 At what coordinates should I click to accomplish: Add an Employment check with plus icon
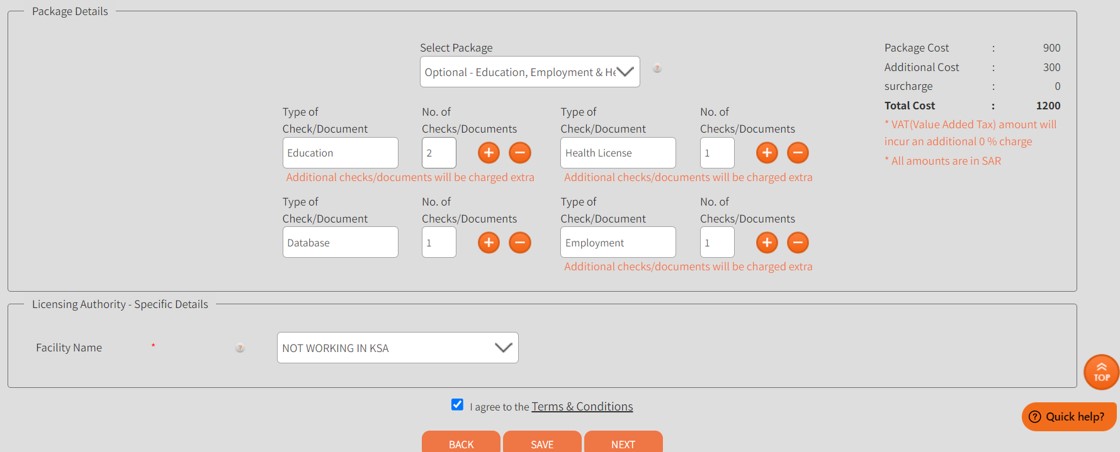(x=767, y=243)
